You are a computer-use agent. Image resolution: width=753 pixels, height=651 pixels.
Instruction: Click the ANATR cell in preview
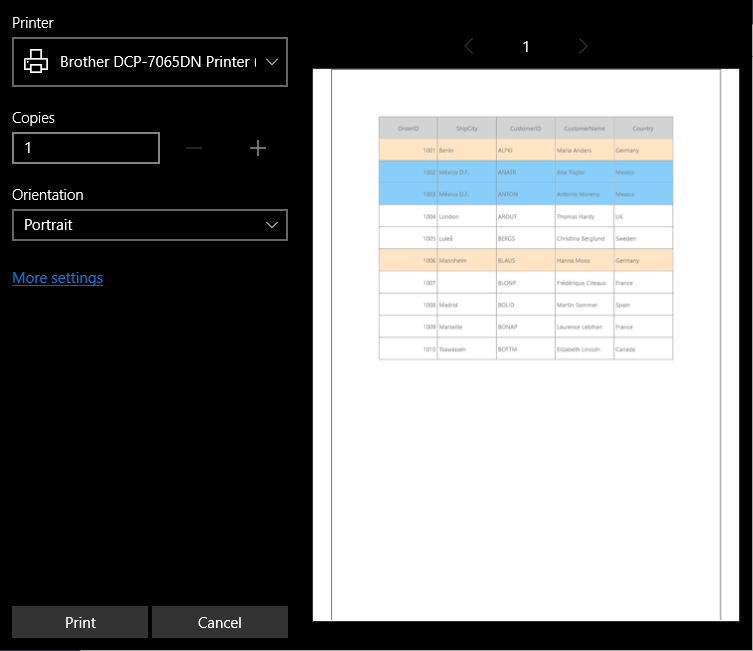pyautogui.click(x=525, y=172)
